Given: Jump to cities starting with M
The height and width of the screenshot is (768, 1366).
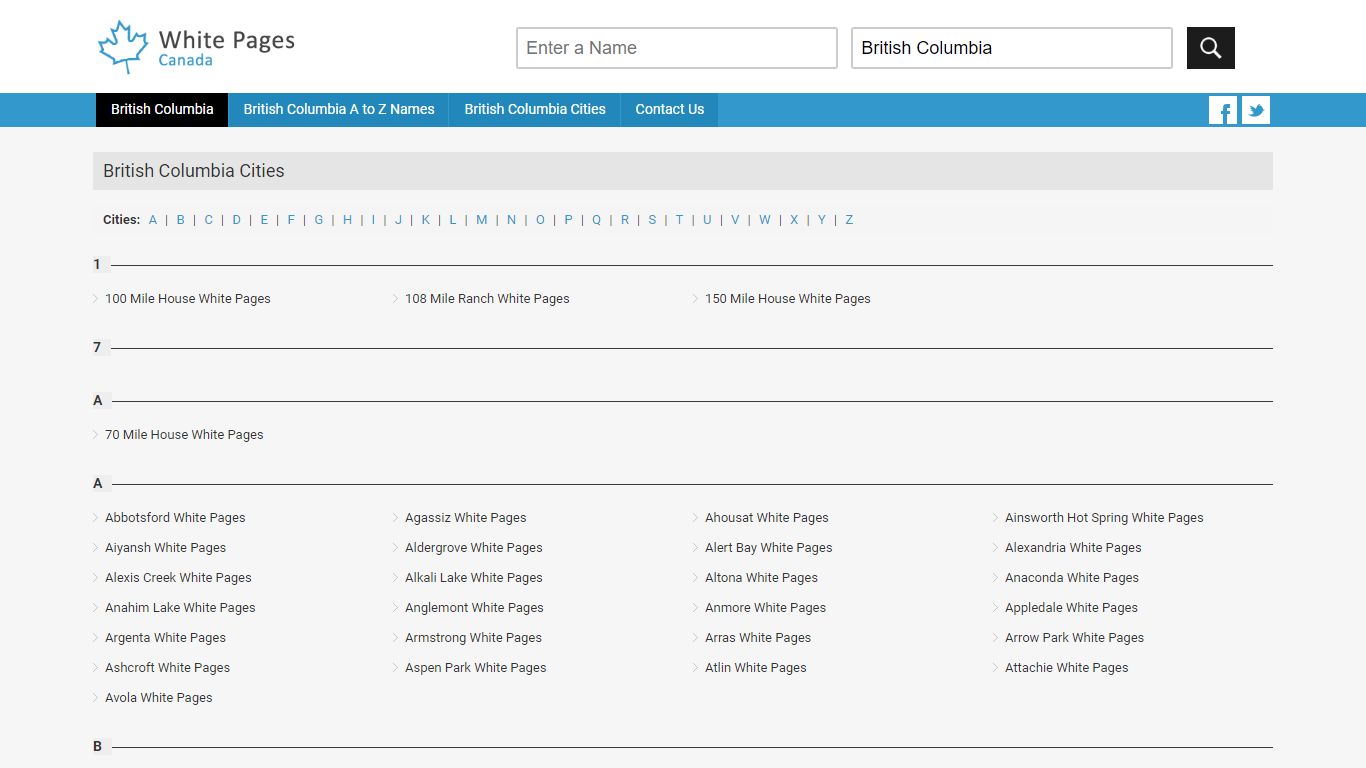Looking at the screenshot, I should 481,220.
